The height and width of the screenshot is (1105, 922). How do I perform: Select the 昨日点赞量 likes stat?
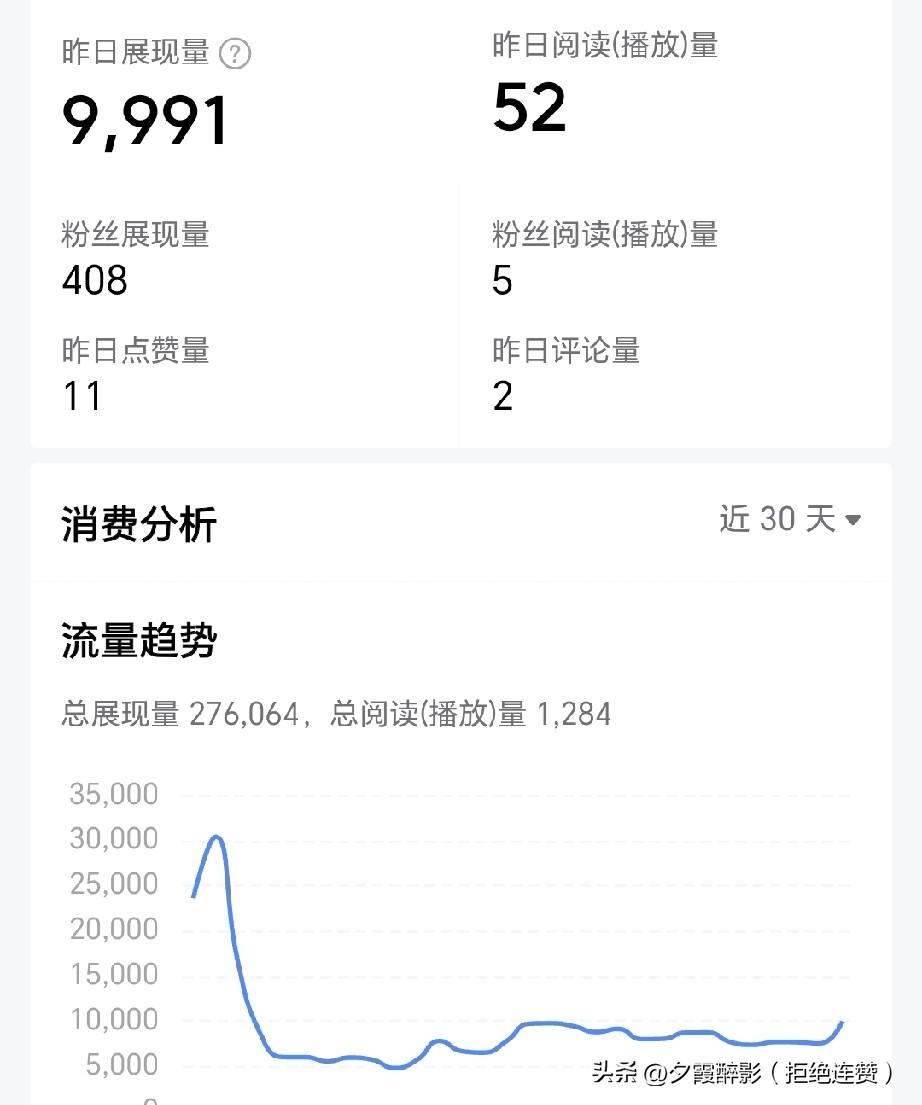coord(133,351)
